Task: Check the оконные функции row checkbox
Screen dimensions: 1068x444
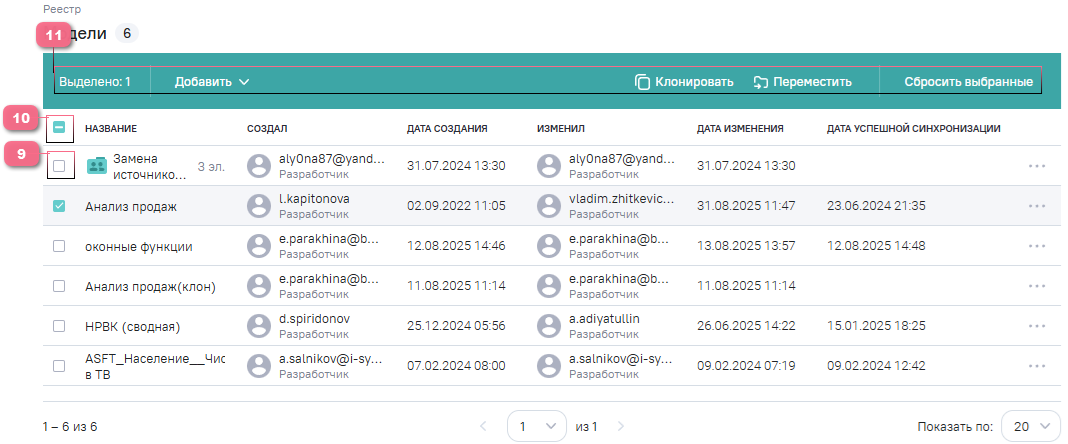Action: [x=59, y=246]
